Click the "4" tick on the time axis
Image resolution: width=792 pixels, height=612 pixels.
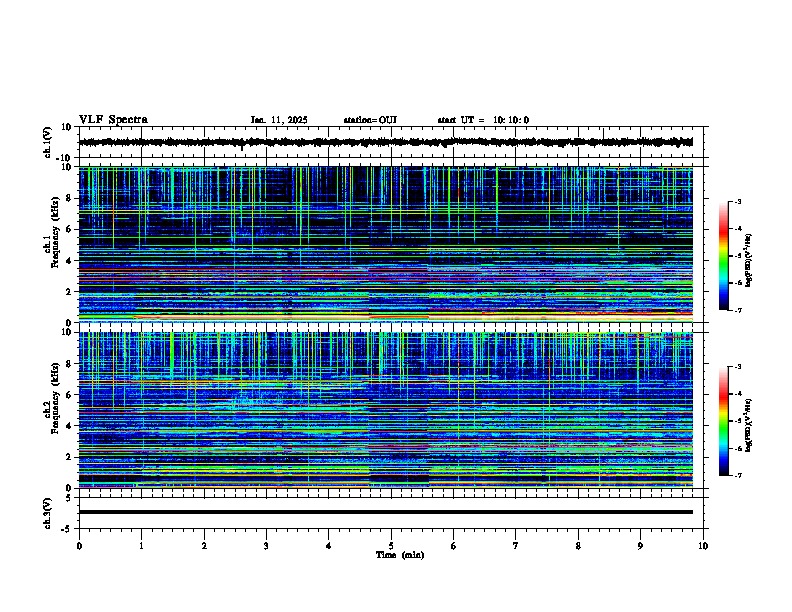coord(329,546)
